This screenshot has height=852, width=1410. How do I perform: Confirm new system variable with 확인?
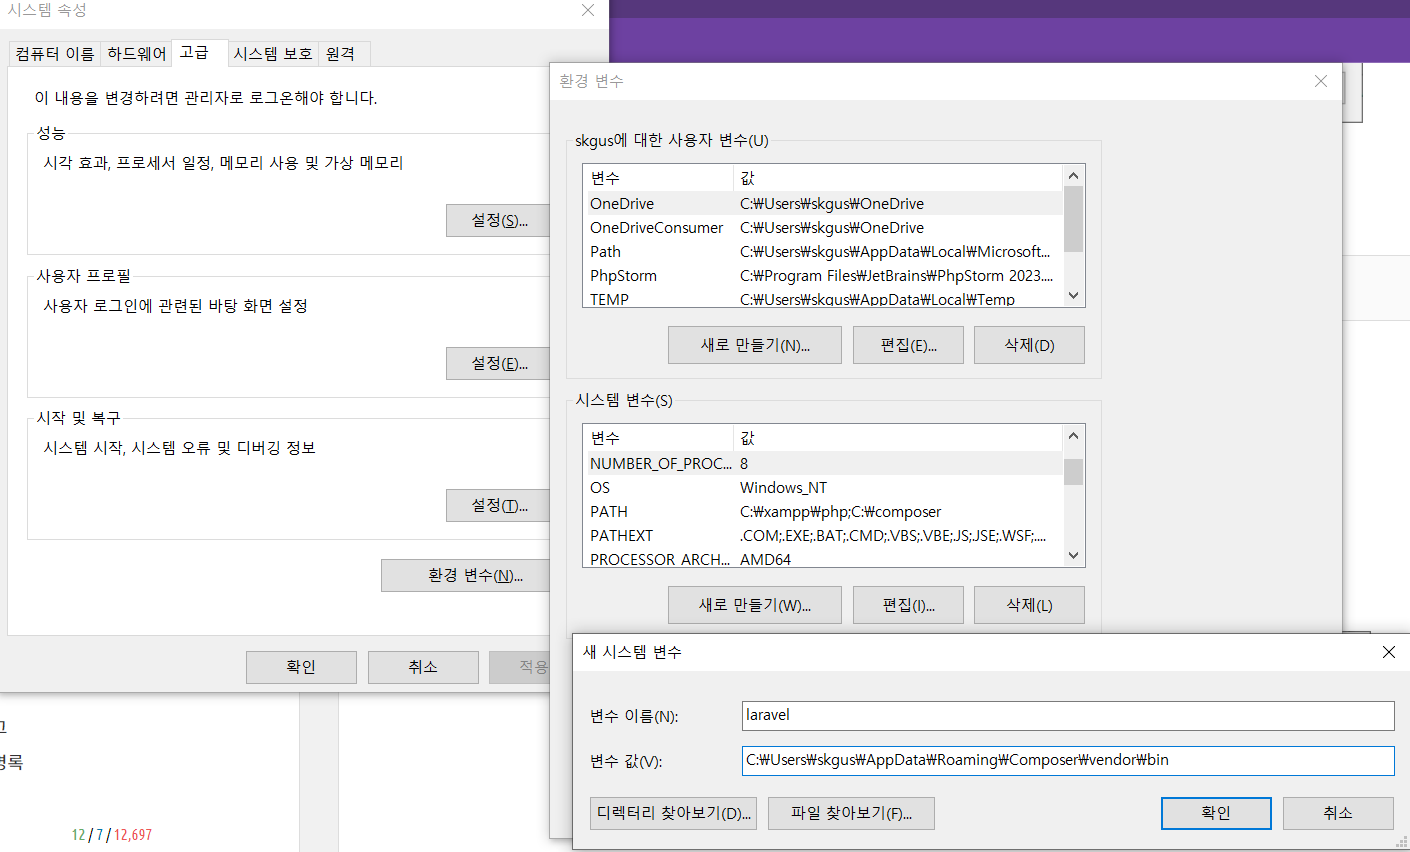[1216, 813]
